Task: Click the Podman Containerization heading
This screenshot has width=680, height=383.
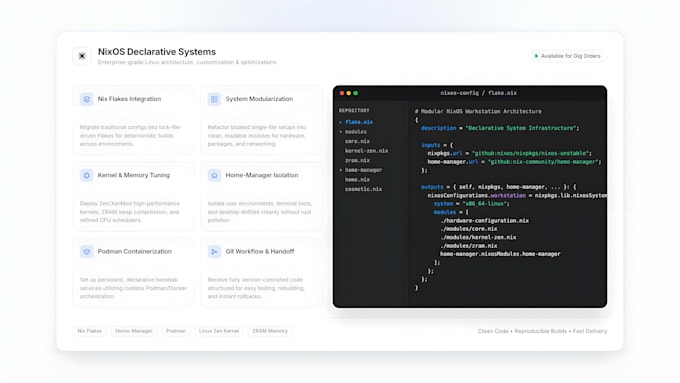Action: (134, 252)
